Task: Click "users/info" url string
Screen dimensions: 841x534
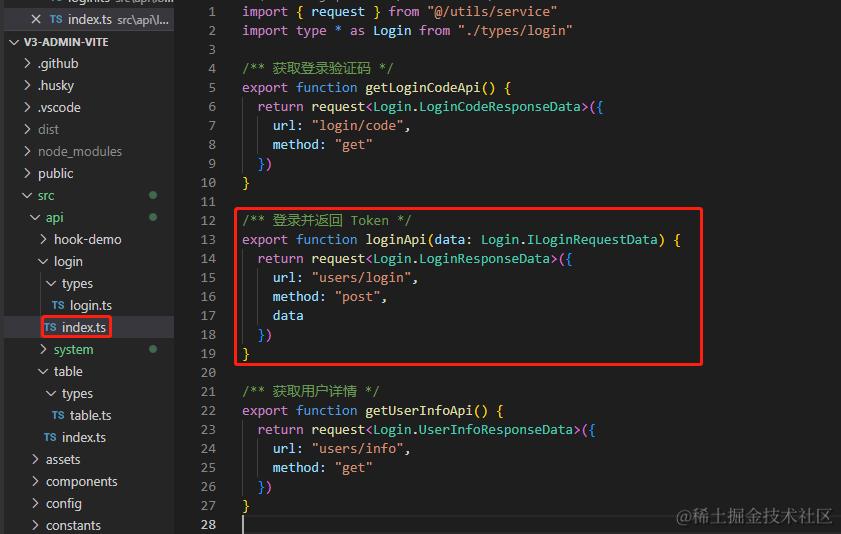Action: coord(357,448)
